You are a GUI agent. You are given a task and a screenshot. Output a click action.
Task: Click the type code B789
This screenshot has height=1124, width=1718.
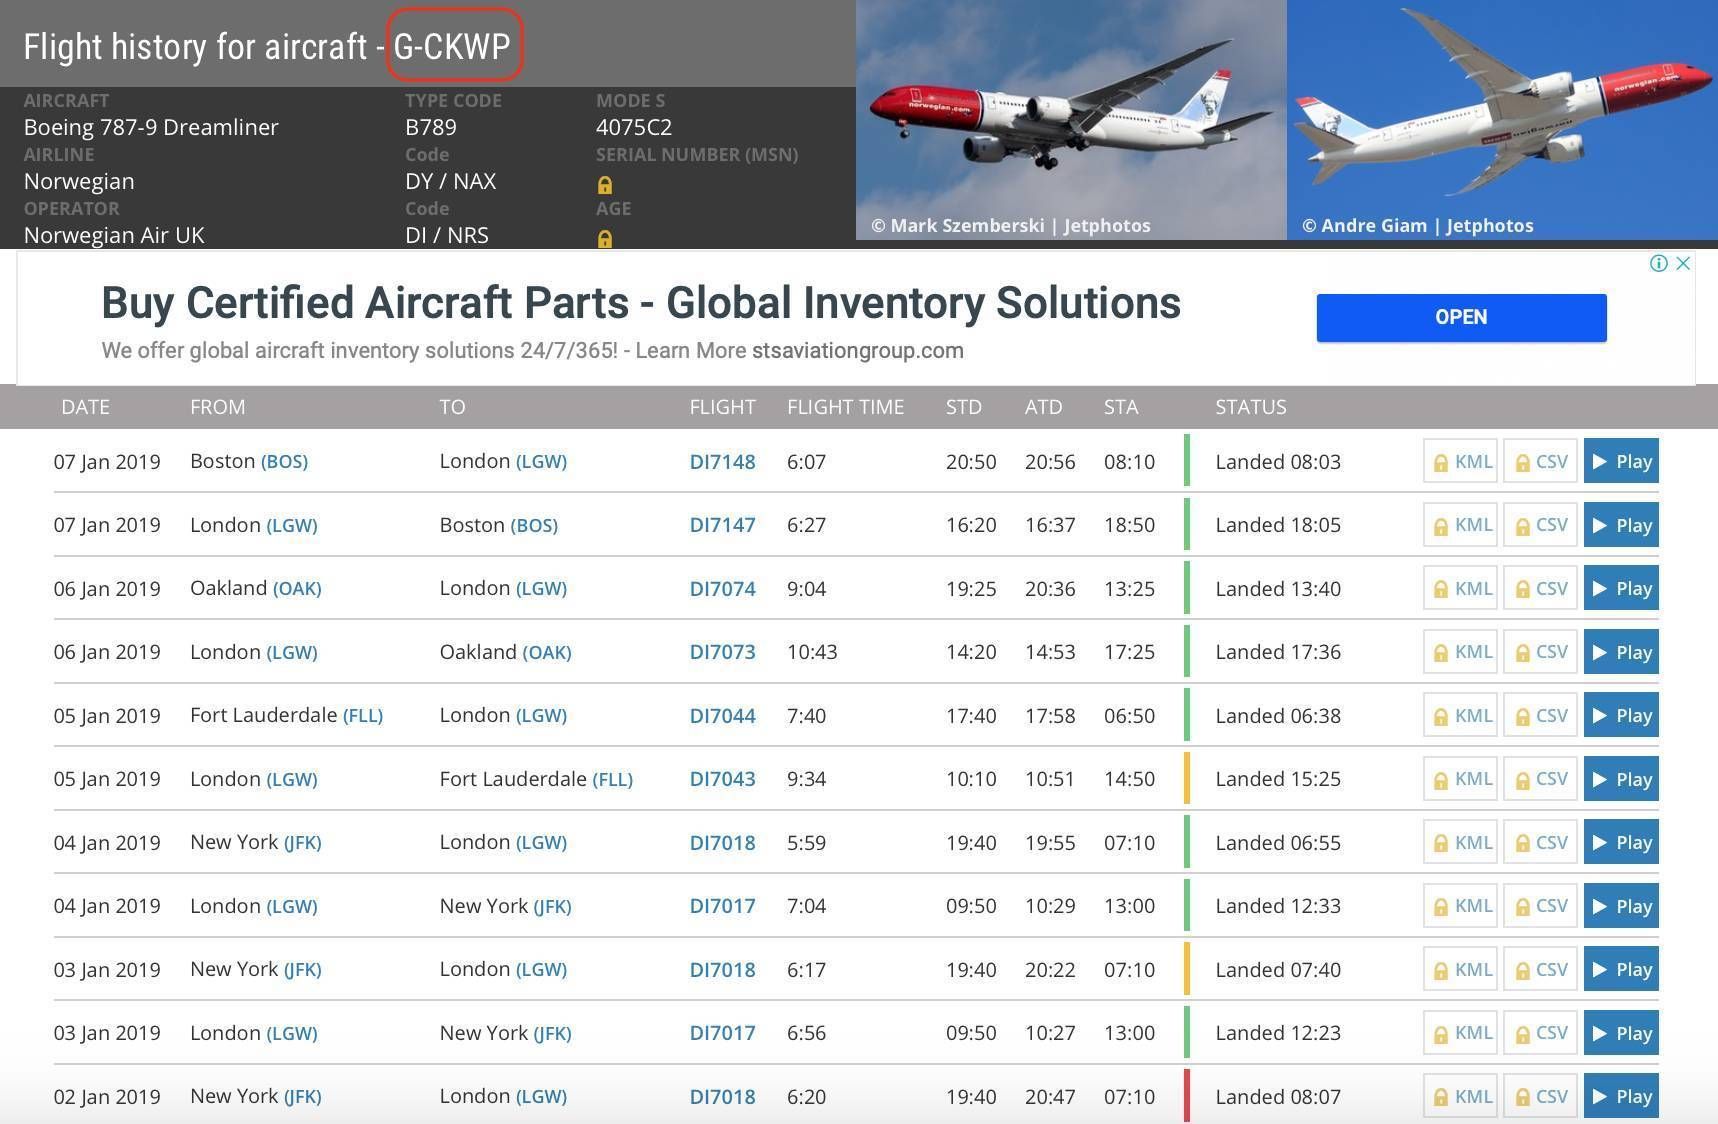click(x=431, y=127)
